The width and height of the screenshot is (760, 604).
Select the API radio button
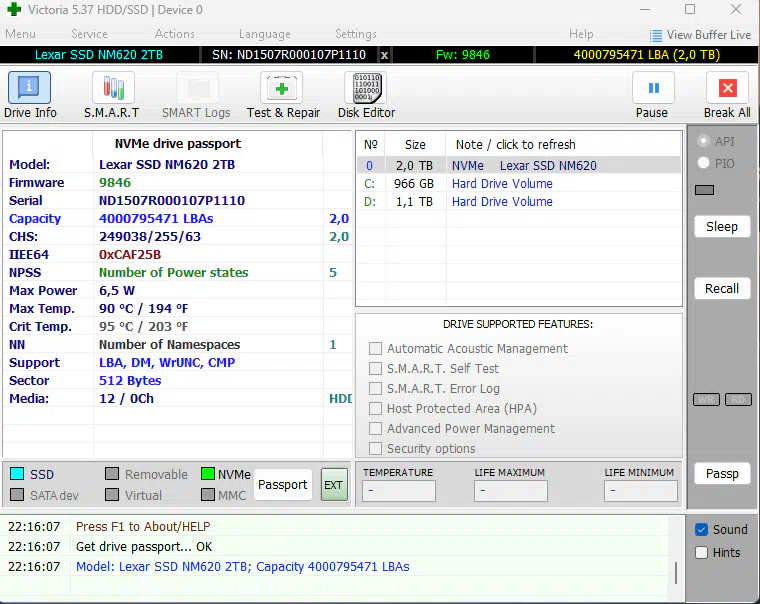pyautogui.click(x=703, y=141)
